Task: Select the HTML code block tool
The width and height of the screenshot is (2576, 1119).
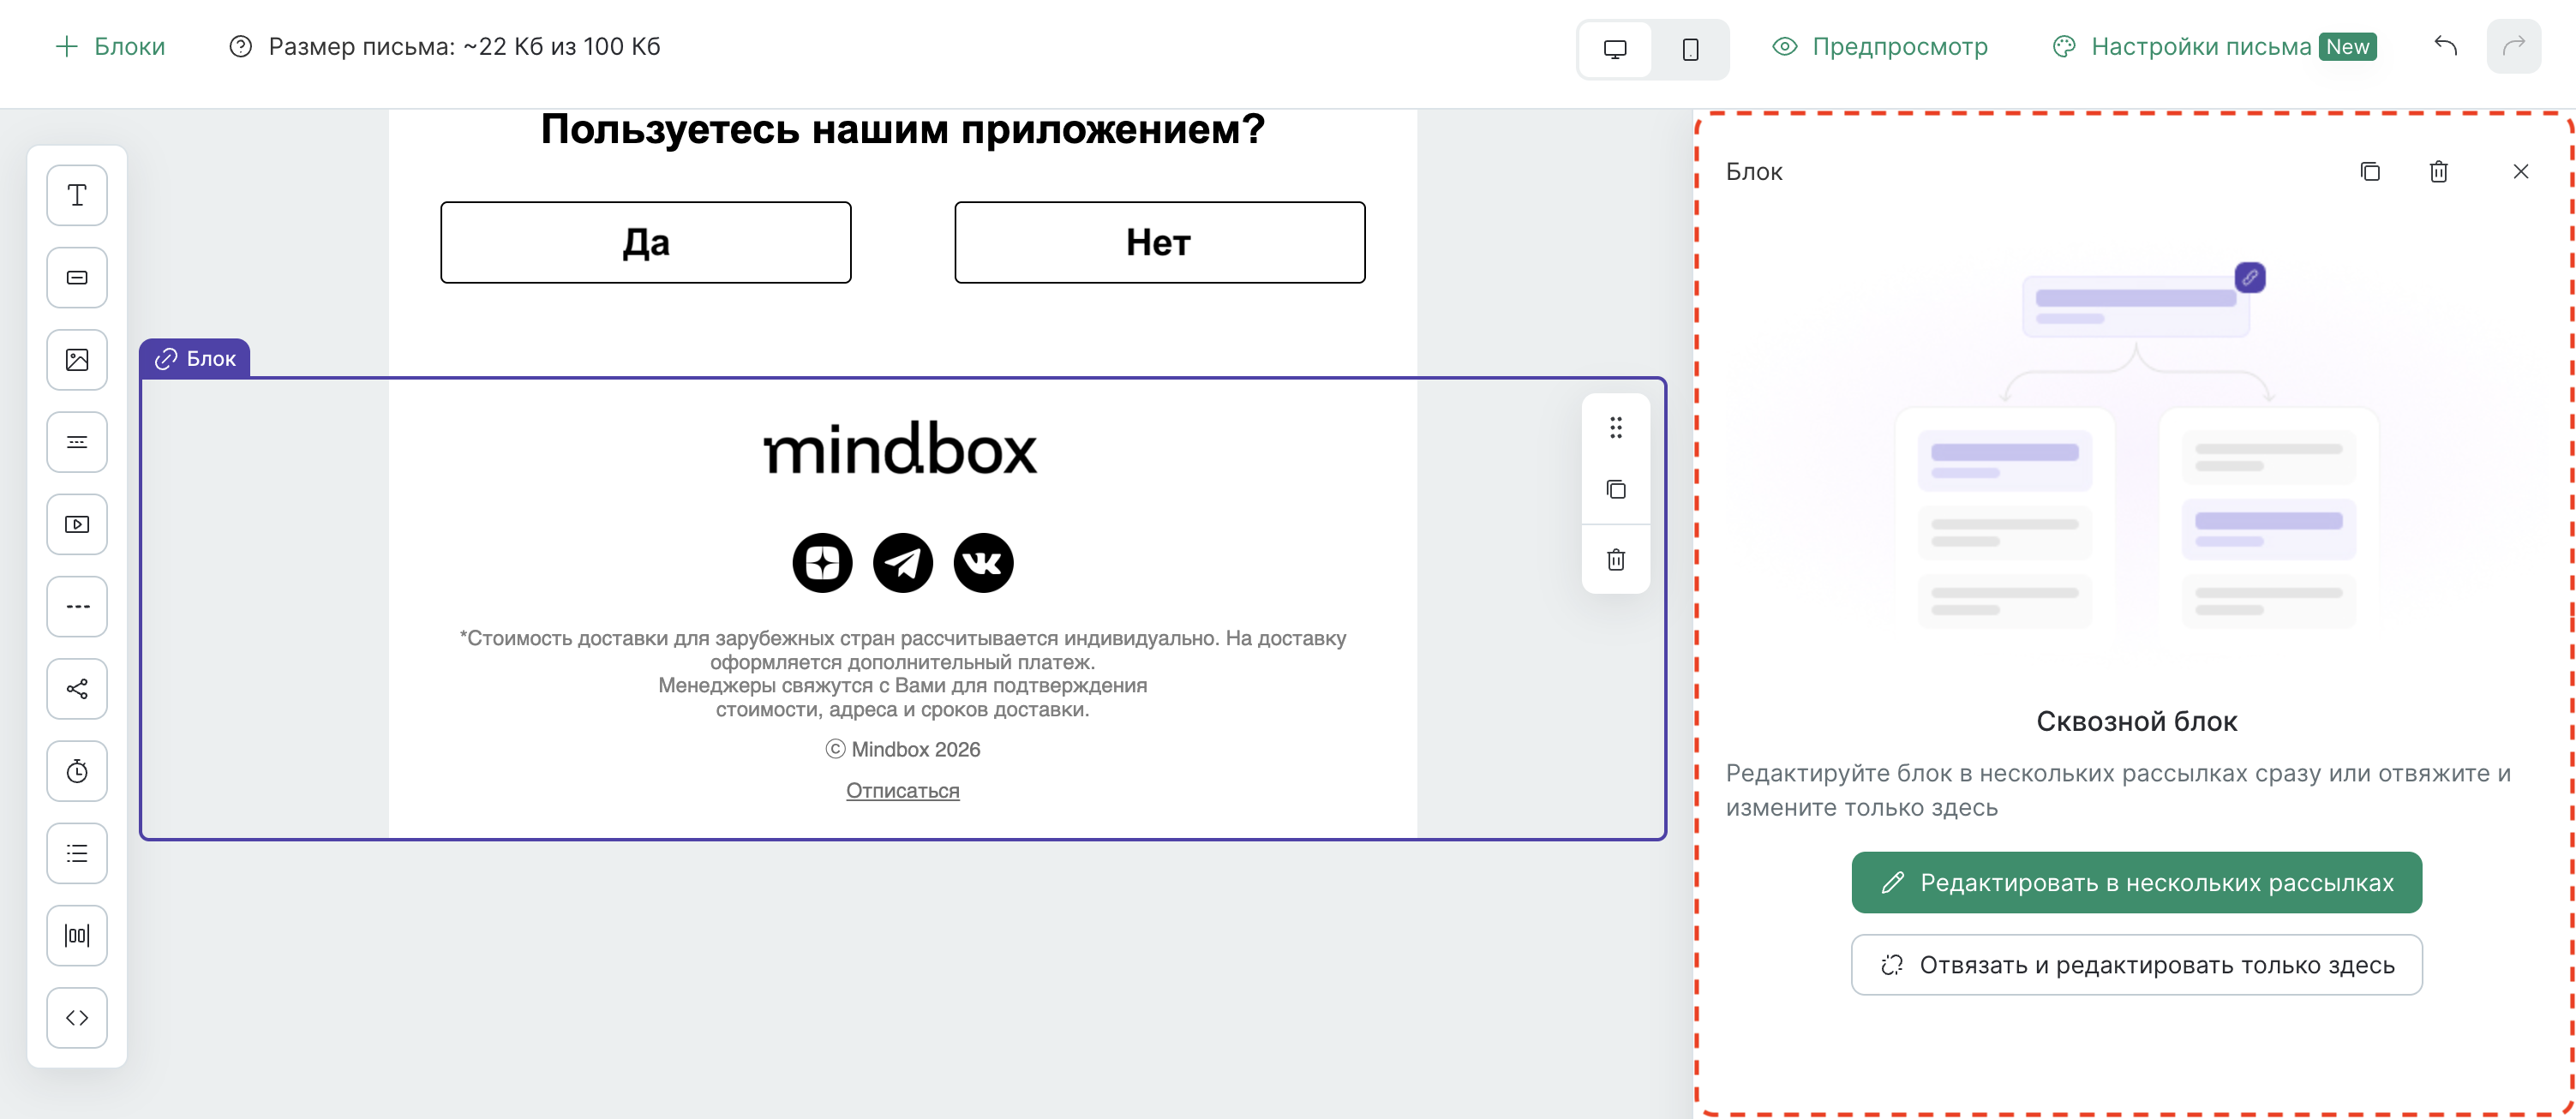Action: pos(77,1018)
